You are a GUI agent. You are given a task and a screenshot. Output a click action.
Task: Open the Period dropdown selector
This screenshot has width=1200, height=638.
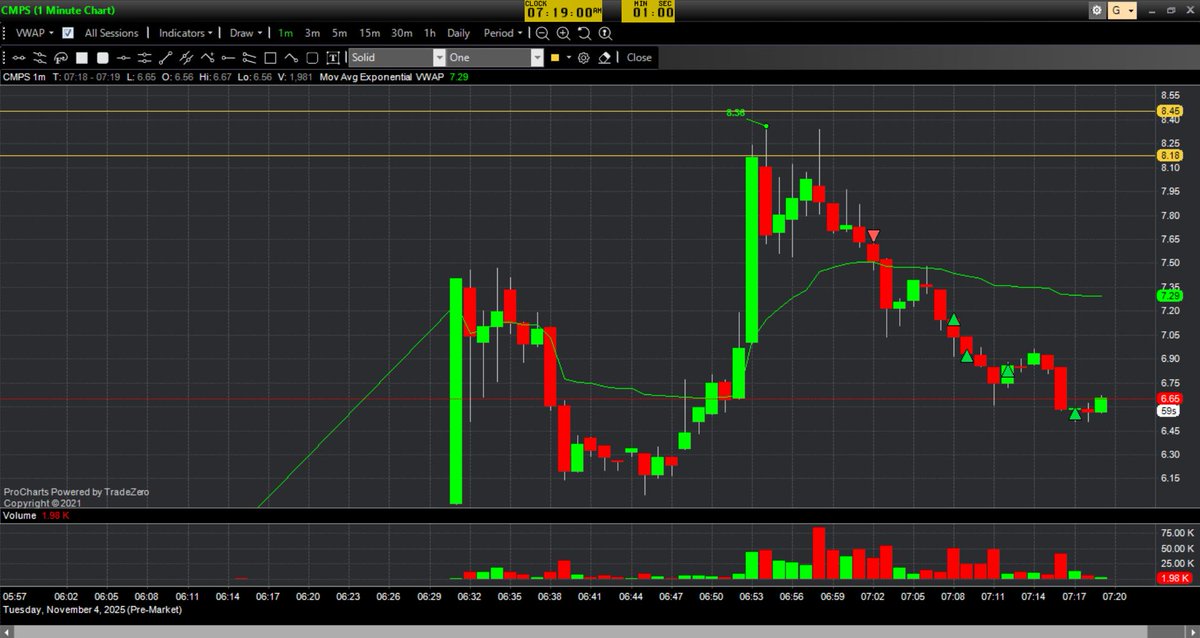click(x=501, y=33)
